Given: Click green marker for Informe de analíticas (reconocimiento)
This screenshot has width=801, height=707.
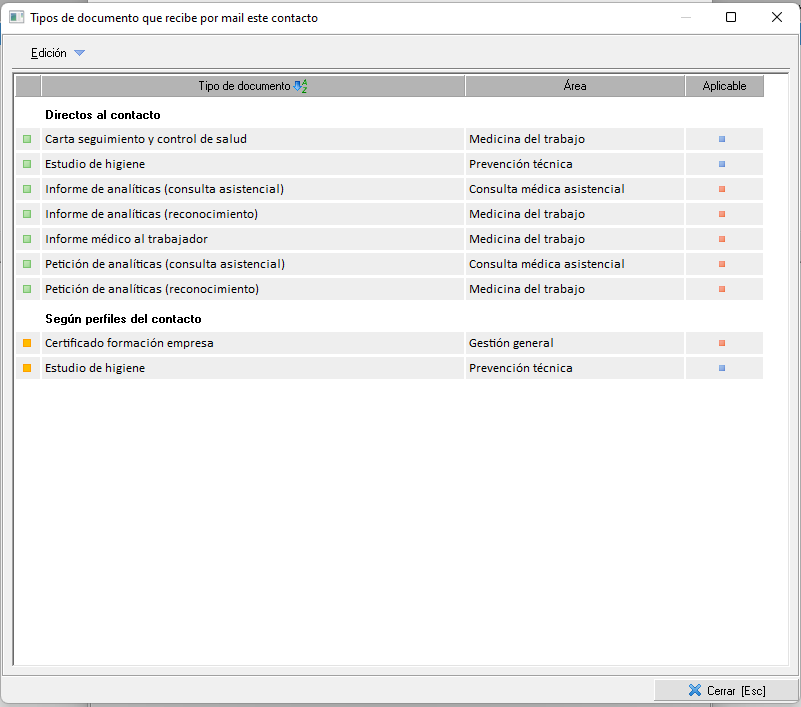Looking at the screenshot, I should 27,214.
